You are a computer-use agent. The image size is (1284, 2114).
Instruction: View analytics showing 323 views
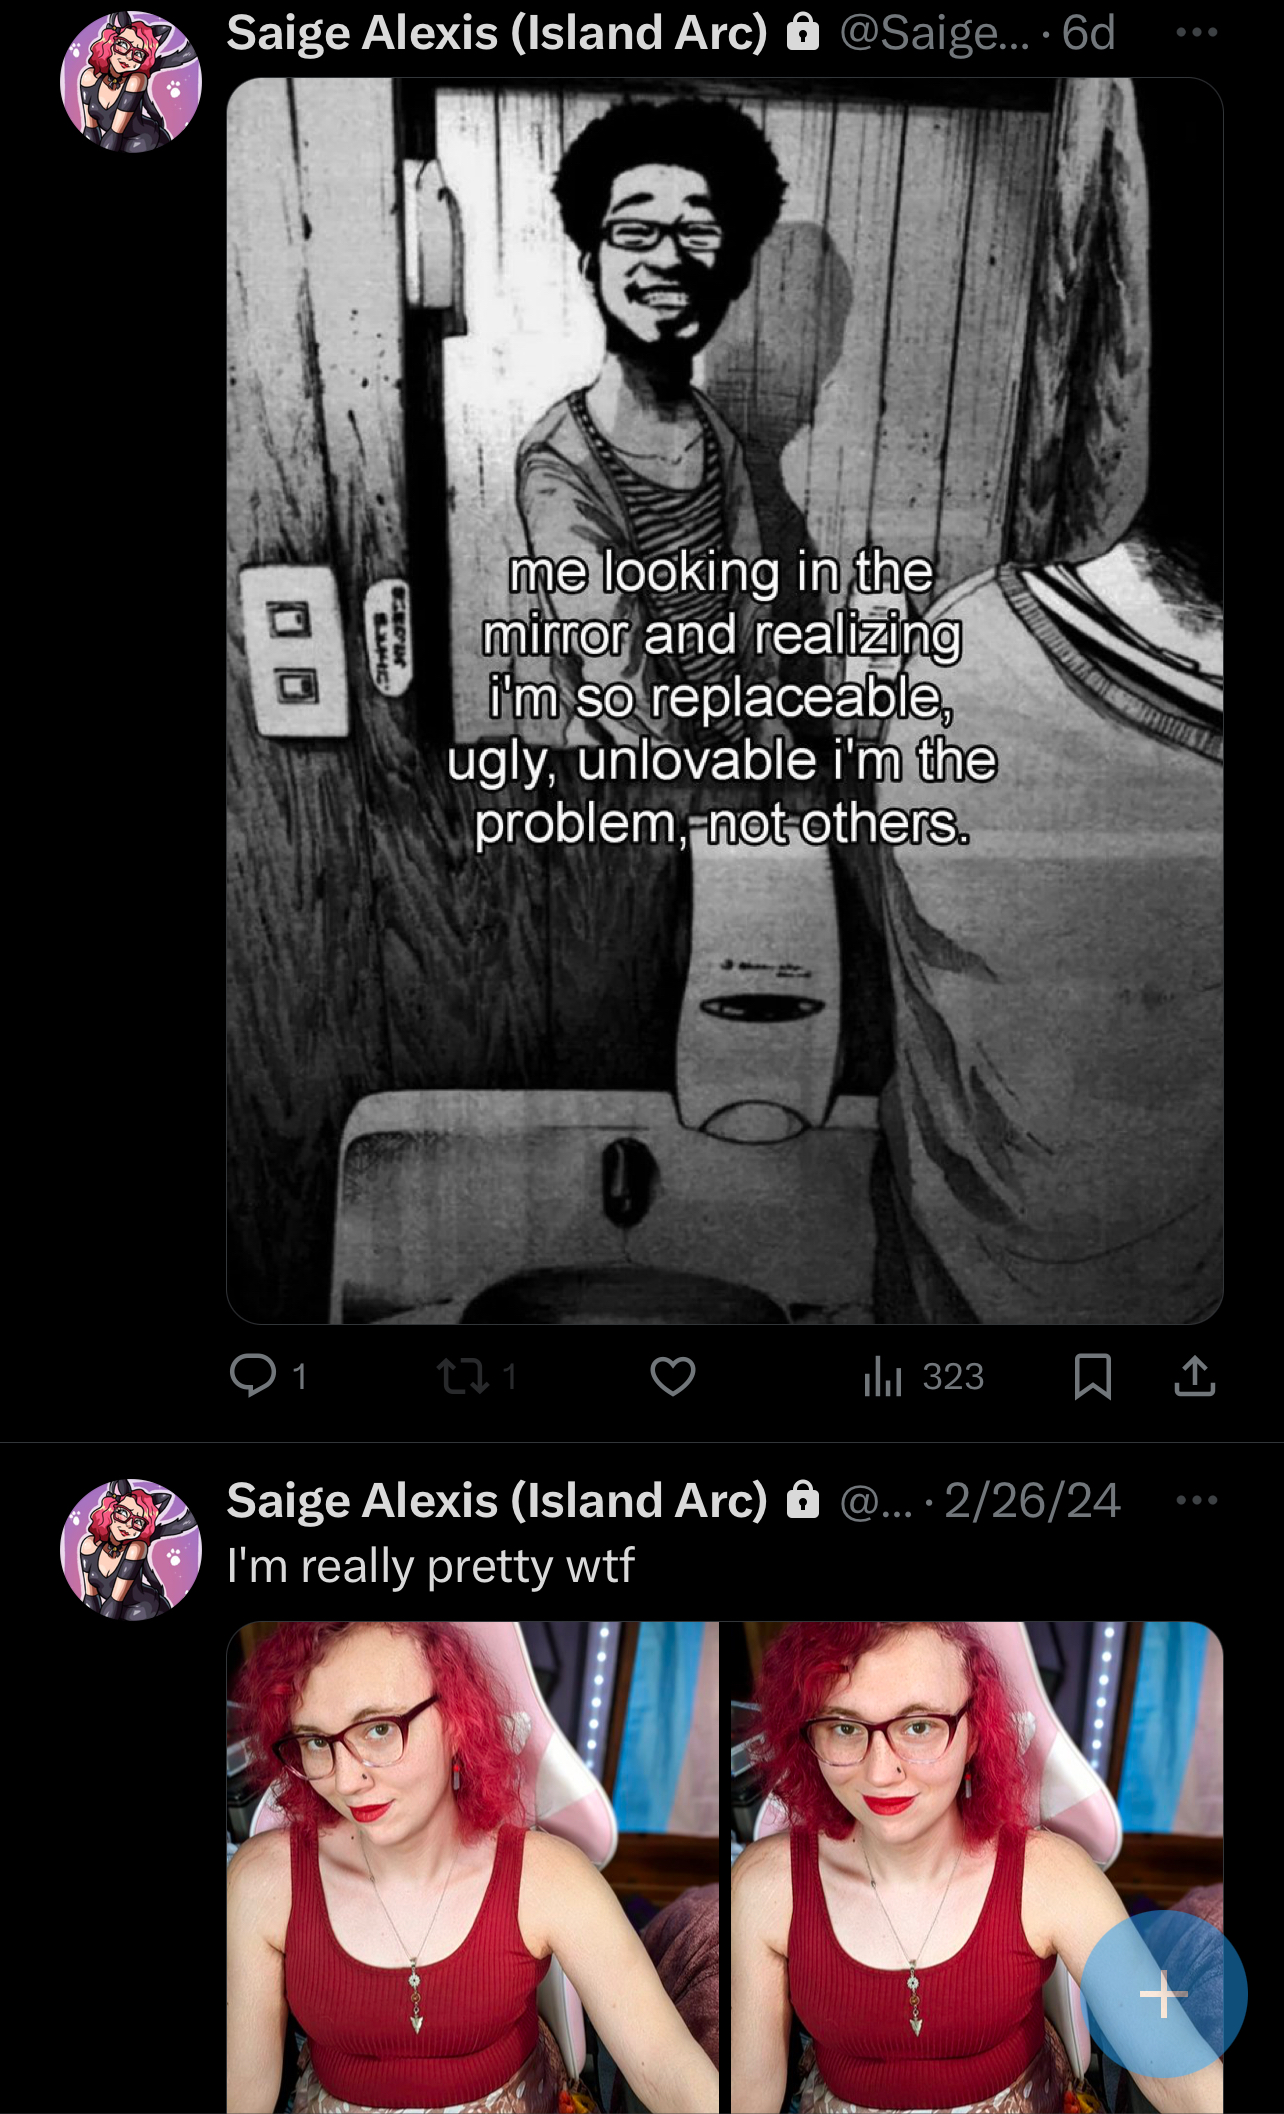click(x=924, y=1376)
